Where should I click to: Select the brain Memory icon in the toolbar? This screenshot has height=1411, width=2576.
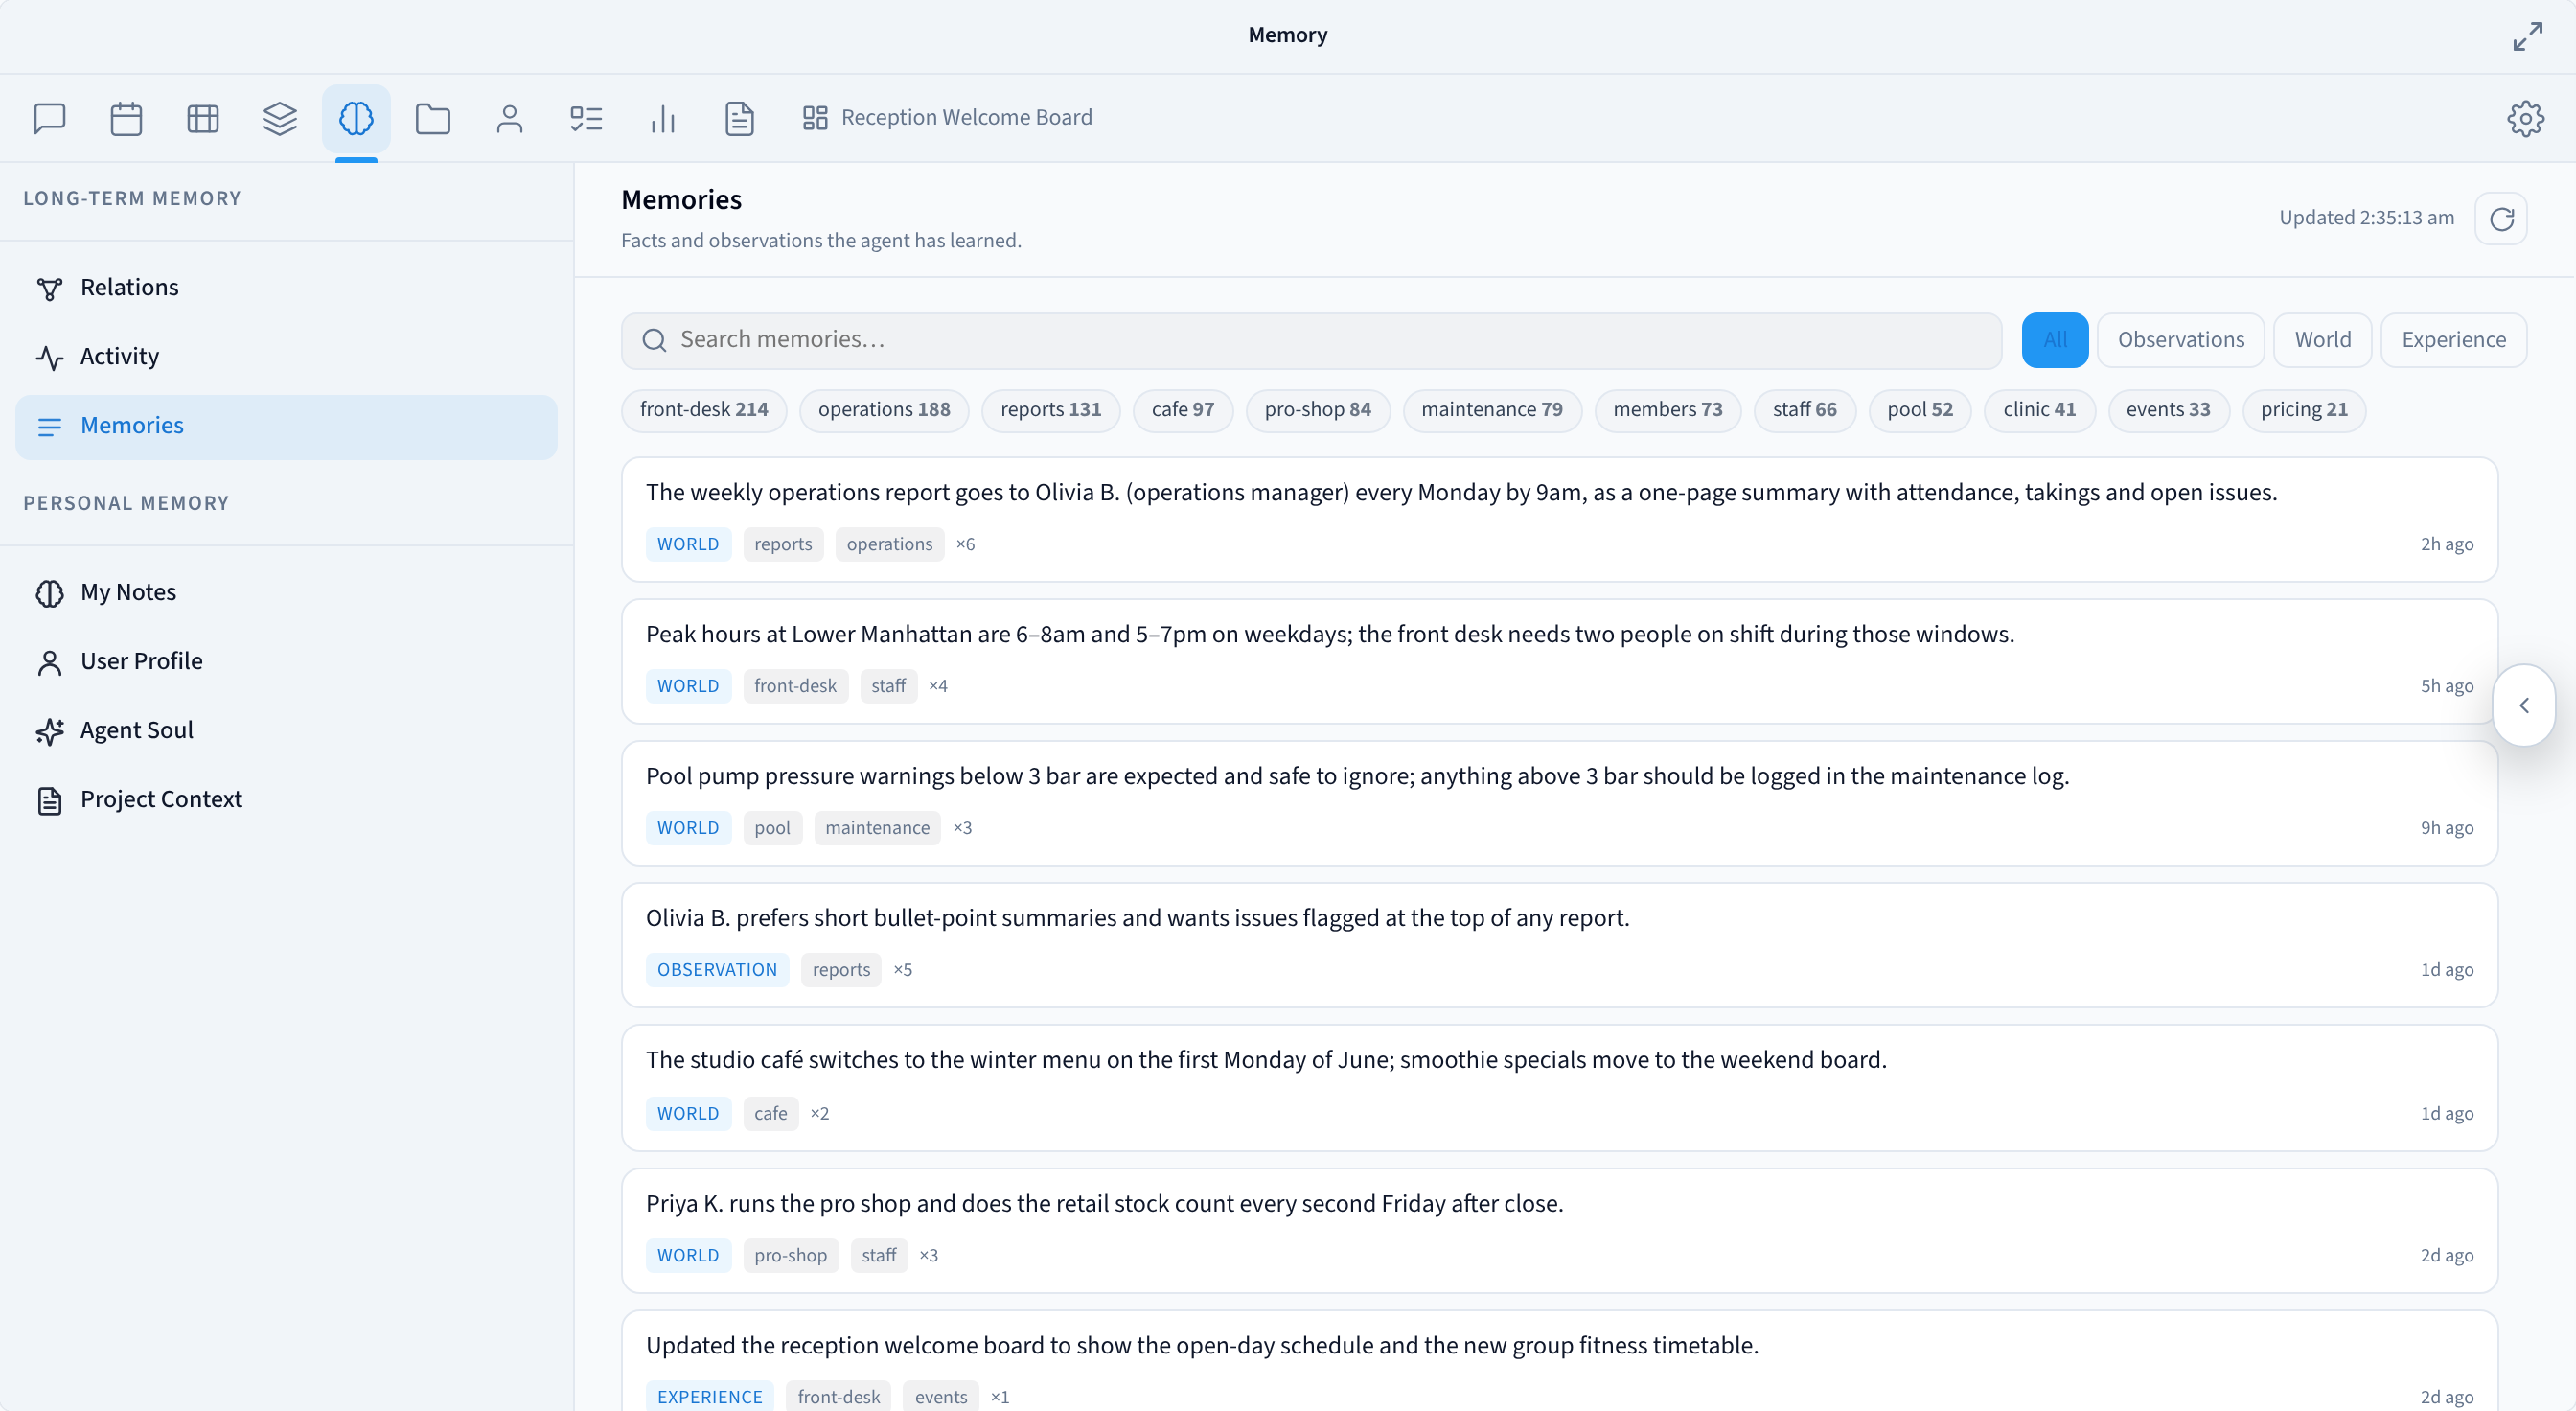tap(356, 118)
